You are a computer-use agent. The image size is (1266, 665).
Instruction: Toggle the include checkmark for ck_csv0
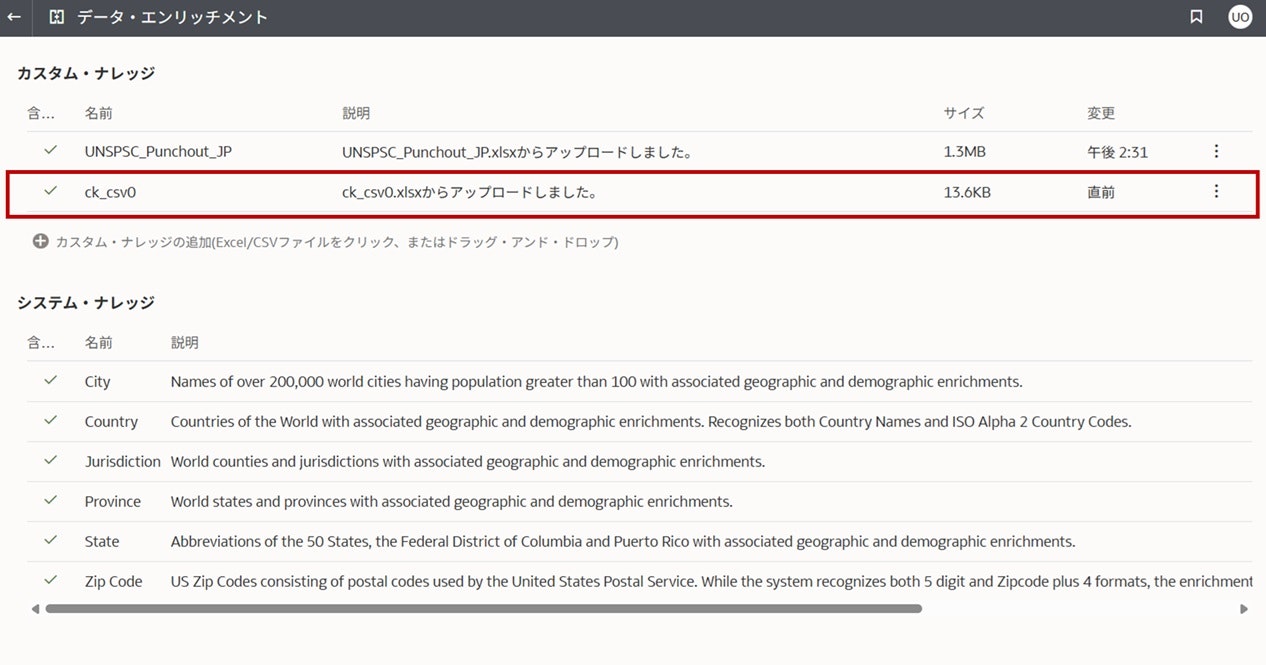pyautogui.click(x=51, y=191)
